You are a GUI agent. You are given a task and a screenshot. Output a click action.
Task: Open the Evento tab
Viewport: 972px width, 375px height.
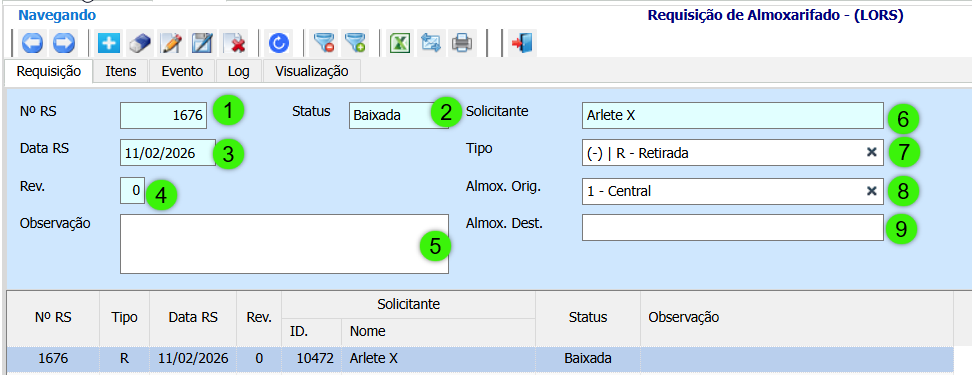(x=182, y=71)
